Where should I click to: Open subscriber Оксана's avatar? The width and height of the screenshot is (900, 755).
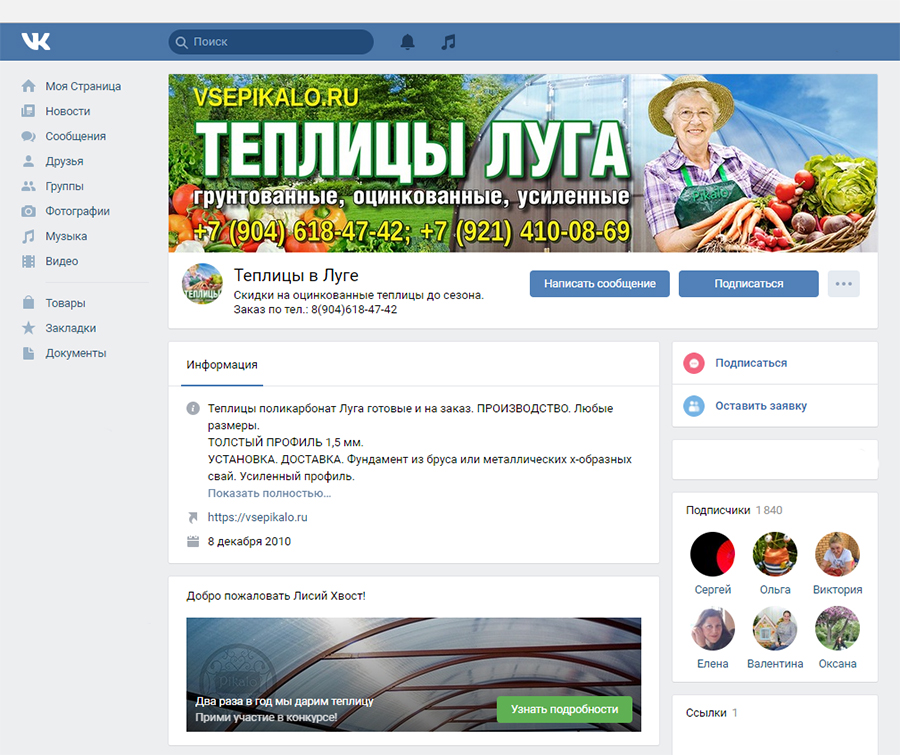click(x=837, y=629)
